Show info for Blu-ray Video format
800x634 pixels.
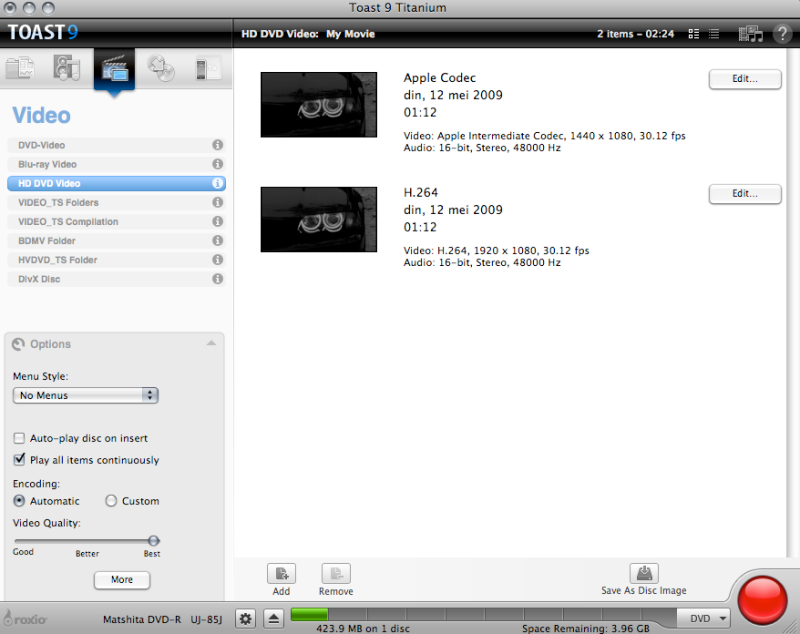tap(217, 164)
